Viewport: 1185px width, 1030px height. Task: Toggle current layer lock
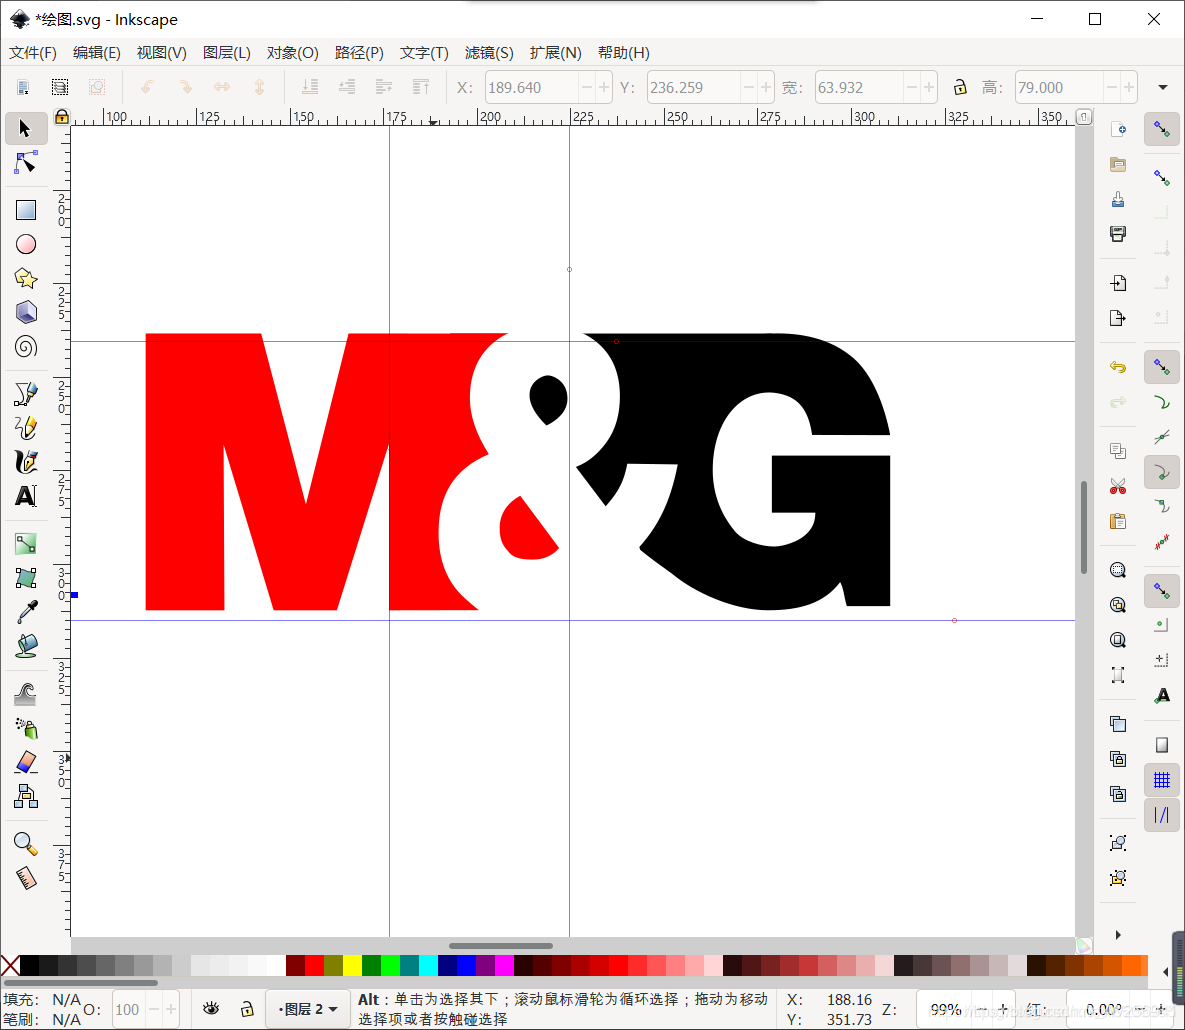246,1009
